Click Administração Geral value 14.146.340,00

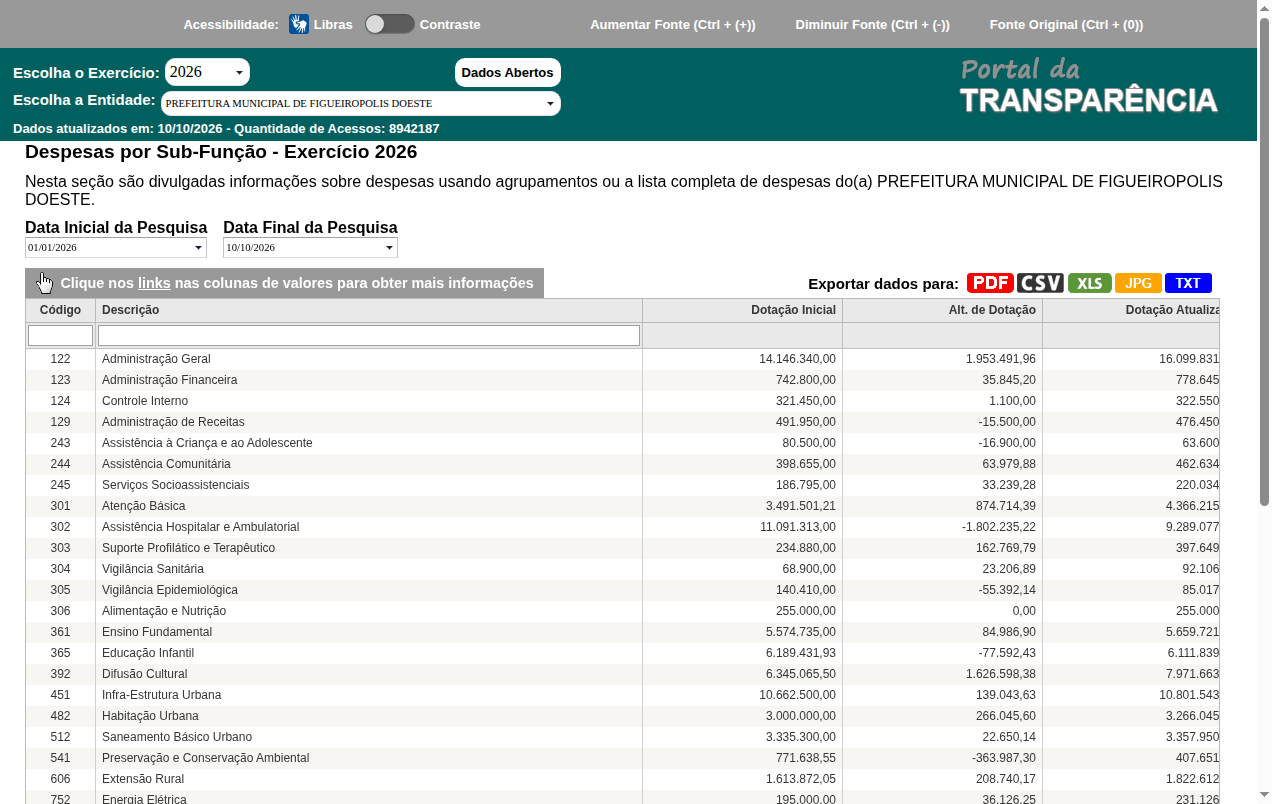tap(797, 359)
